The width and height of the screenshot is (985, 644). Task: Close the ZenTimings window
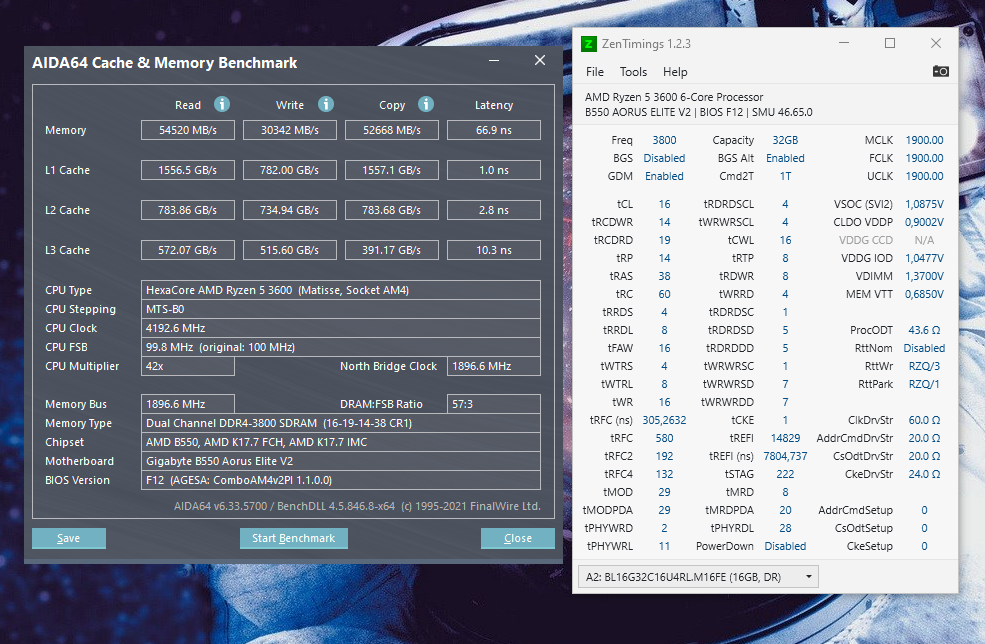pos(935,43)
